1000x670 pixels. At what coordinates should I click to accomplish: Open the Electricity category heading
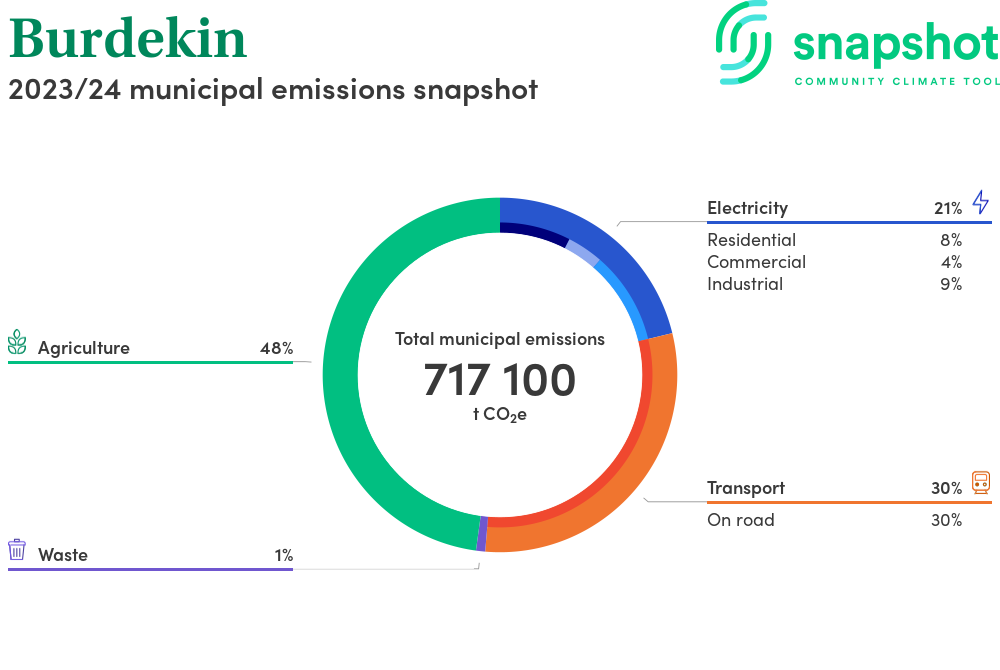[x=747, y=208]
